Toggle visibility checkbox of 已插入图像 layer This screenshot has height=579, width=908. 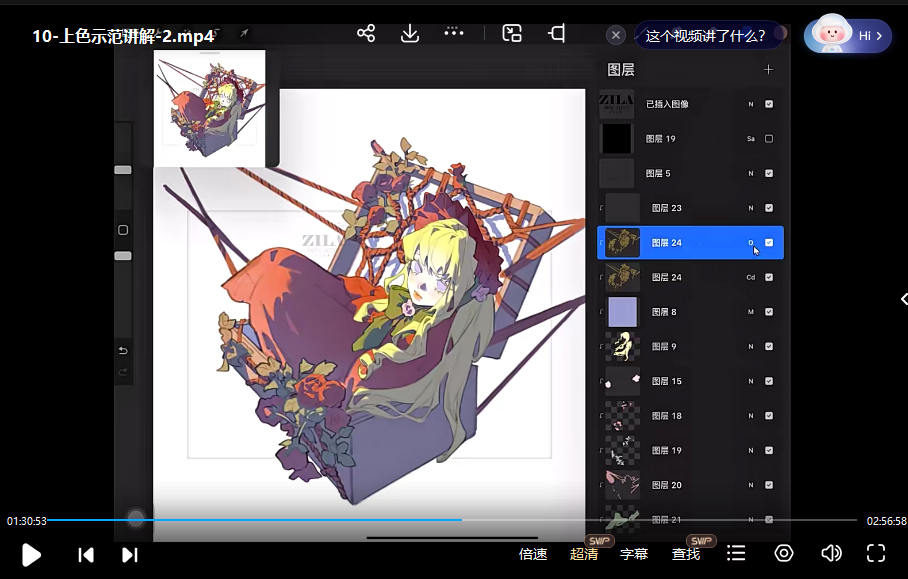coord(769,104)
